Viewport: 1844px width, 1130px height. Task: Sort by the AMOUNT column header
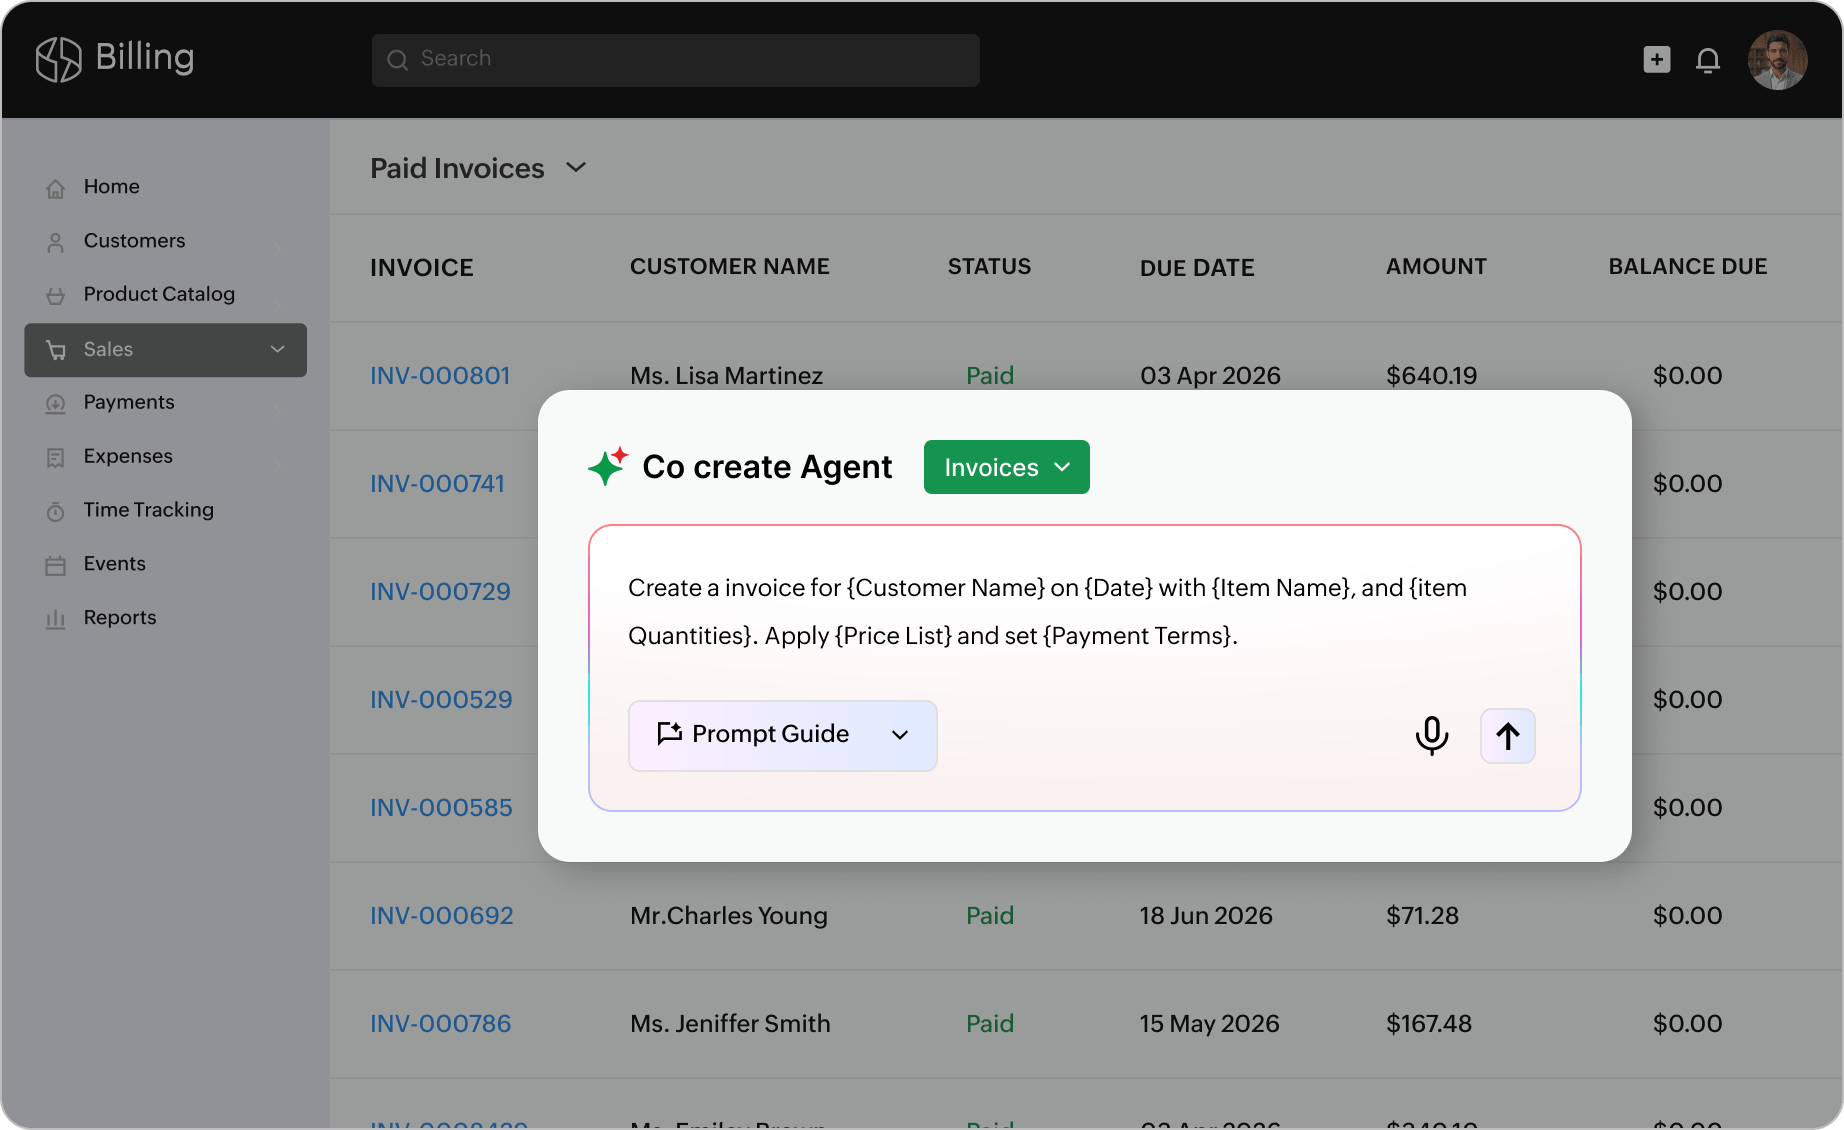pyautogui.click(x=1436, y=267)
